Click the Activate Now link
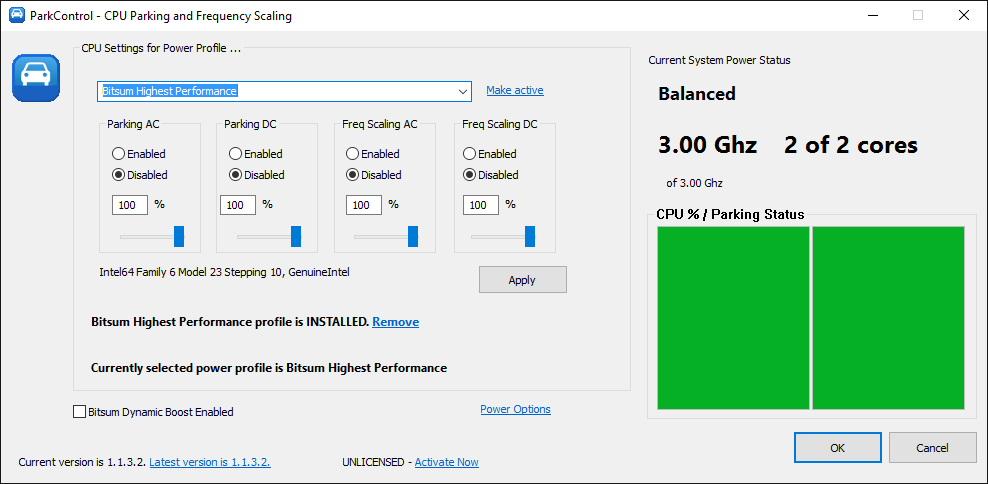The height and width of the screenshot is (484, 988). tap(447, 462)
